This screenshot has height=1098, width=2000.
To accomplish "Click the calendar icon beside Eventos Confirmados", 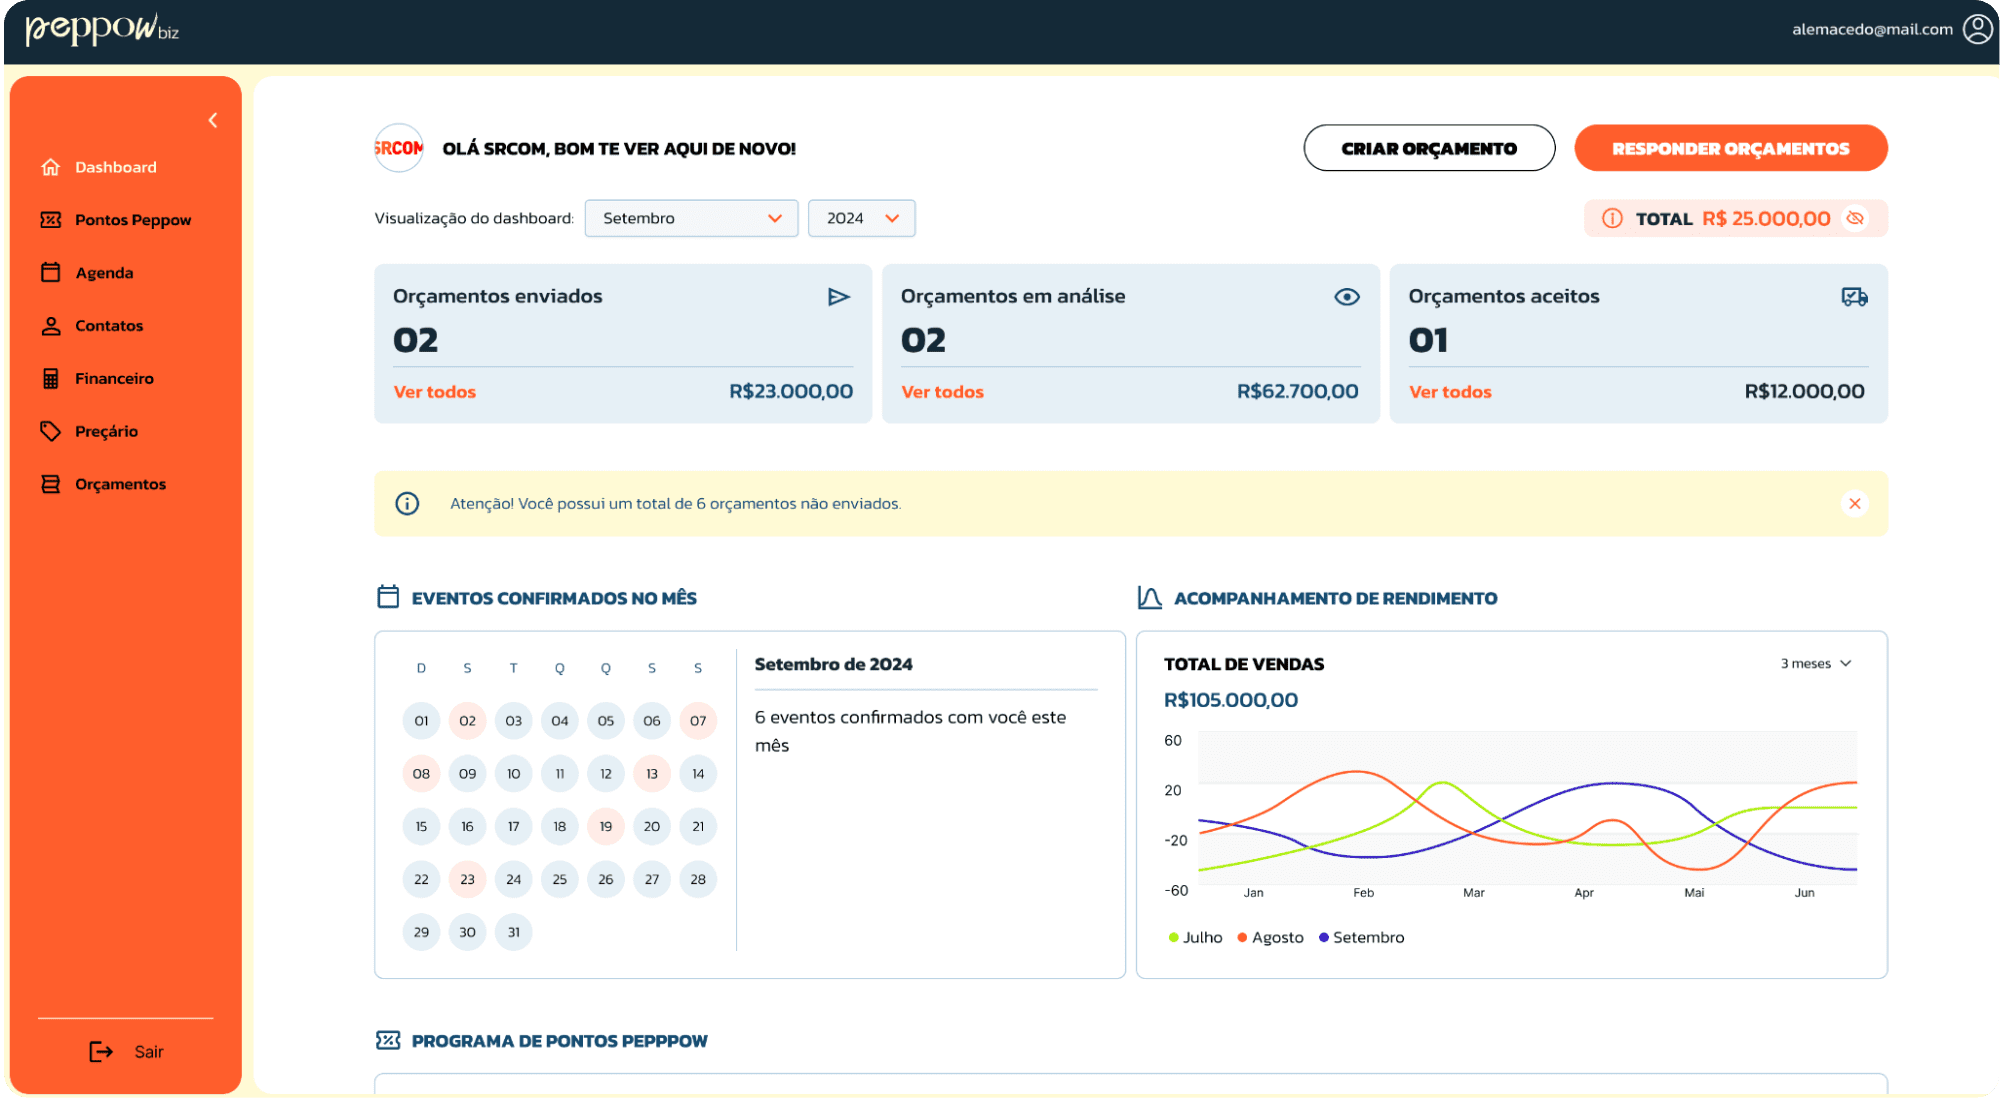I will coord(388,598).
